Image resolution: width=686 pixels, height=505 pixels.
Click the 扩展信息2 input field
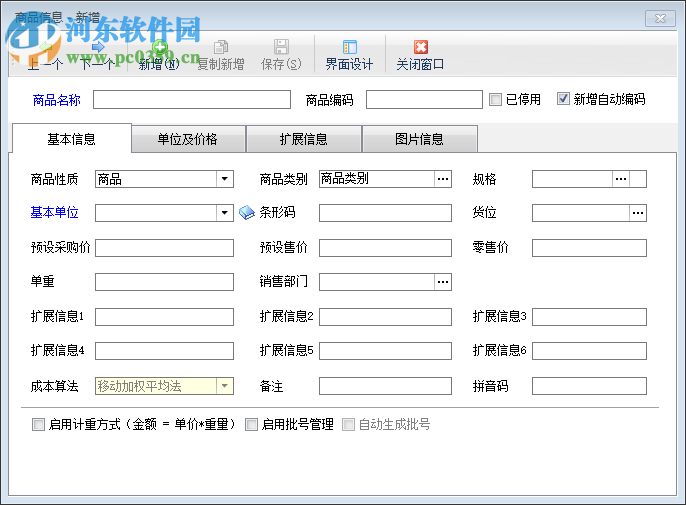(x=385, y=317)
